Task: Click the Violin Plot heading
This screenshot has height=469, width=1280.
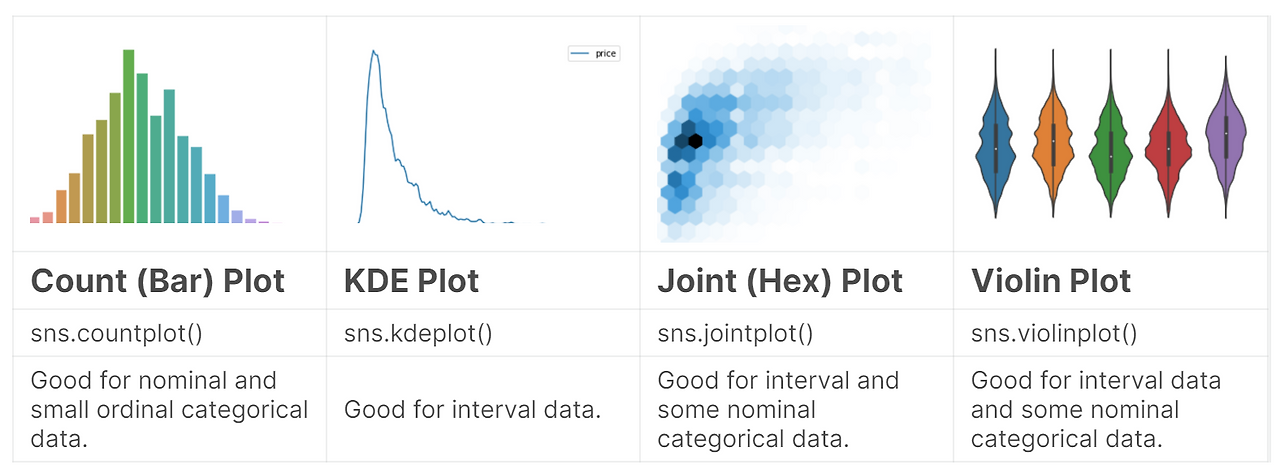Action: point(1050,281)
